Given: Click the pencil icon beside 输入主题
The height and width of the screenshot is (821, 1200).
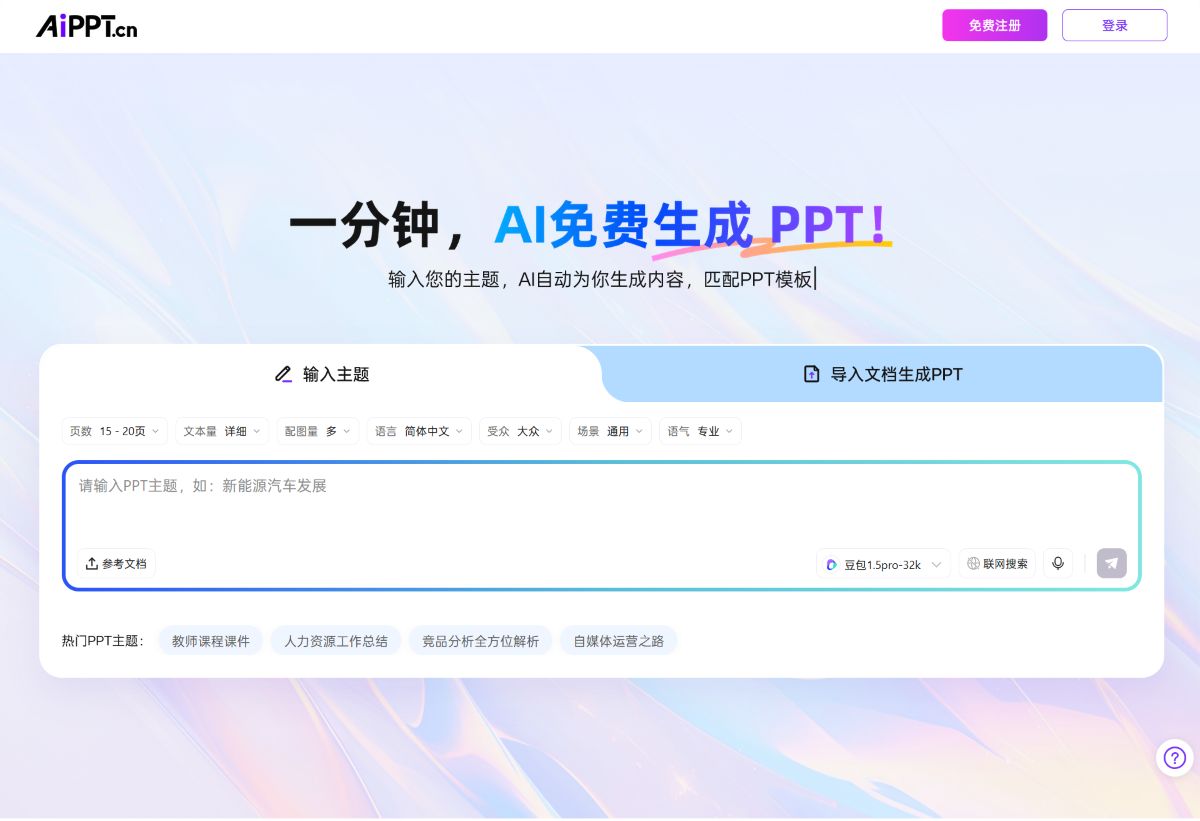Looking at the screenshot, I should point(283,374).
